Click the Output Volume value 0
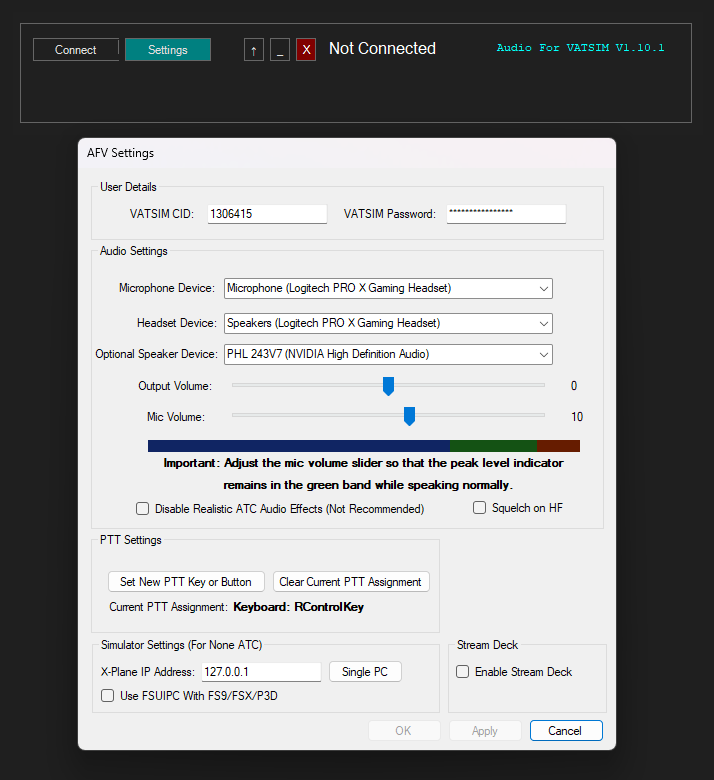This screenshot has height=780, width=714. (574, 386)
